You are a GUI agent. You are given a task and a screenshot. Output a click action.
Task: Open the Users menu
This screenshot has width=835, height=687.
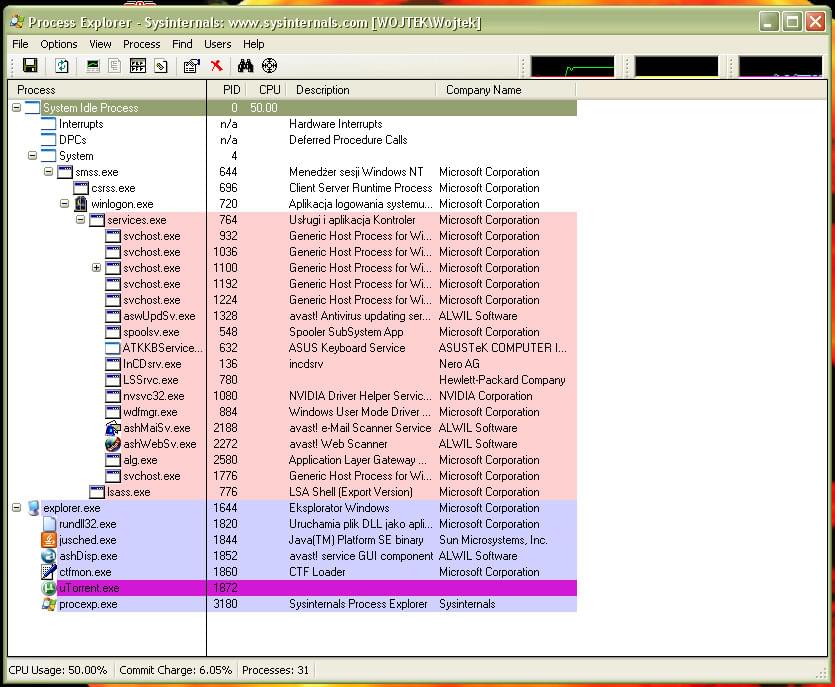[218, 44]
